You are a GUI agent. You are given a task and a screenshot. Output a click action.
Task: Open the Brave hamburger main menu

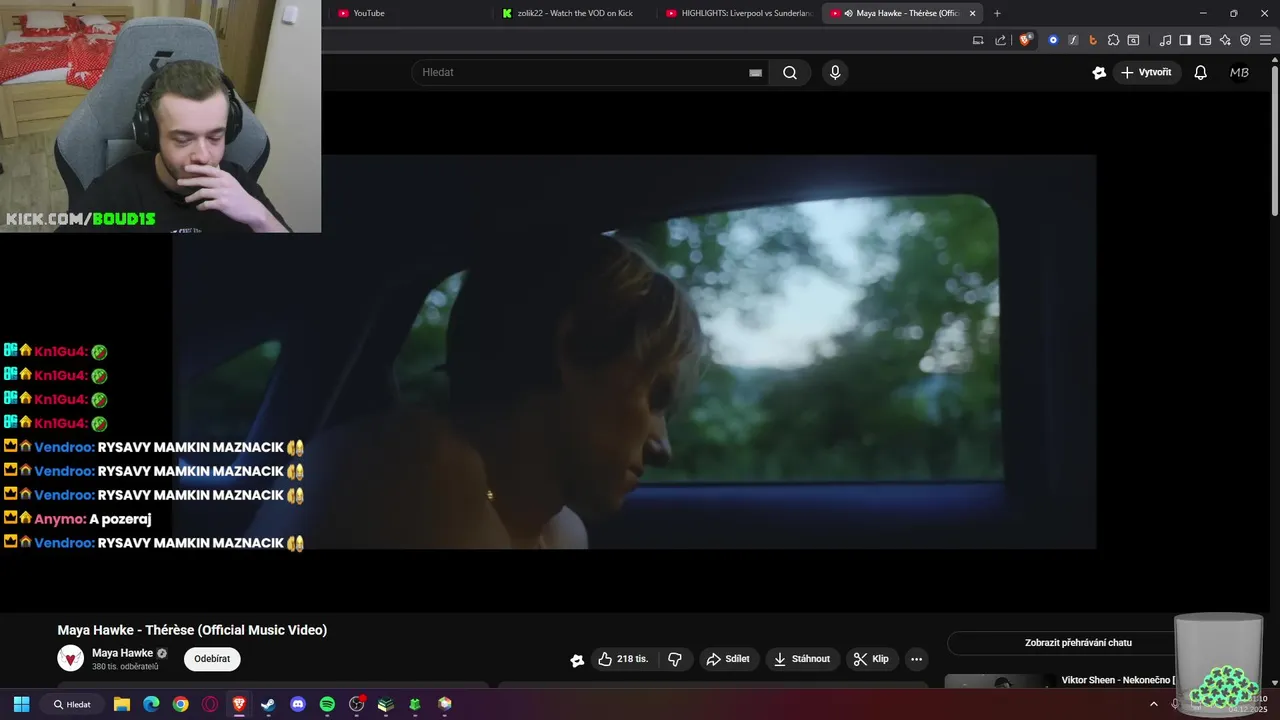click(1266, 40)
